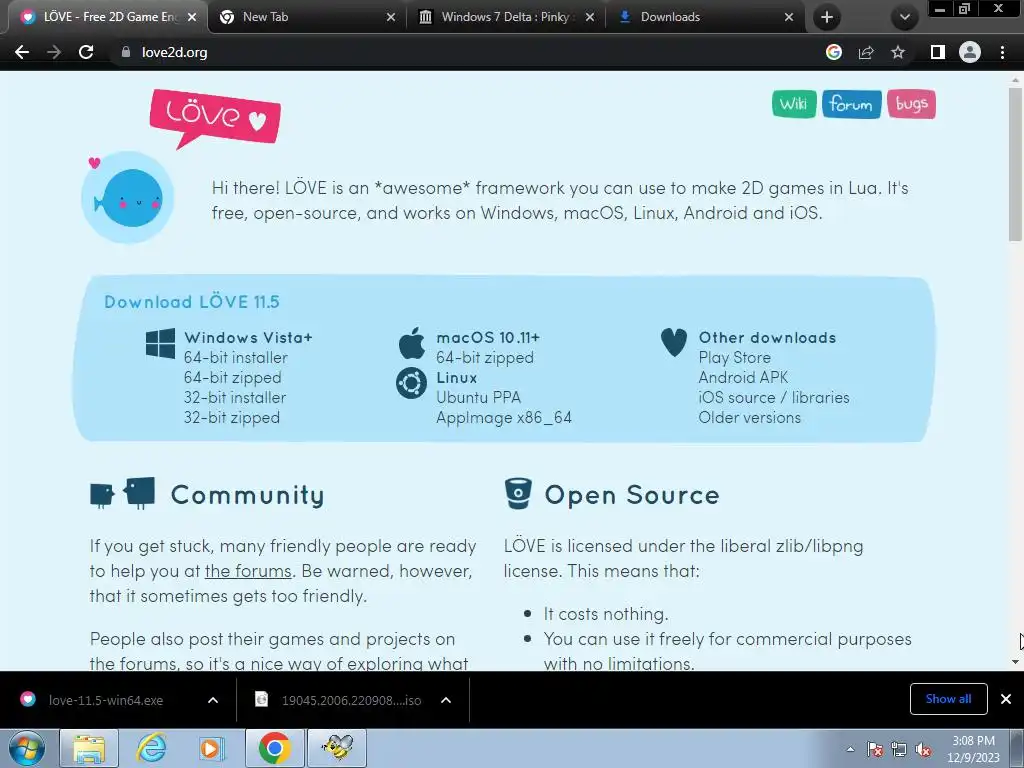The height and width of the screenshot is (768, 1024).
Task: Click the page vertical scrollbar thumb
Action: [x=1015, y=165]
